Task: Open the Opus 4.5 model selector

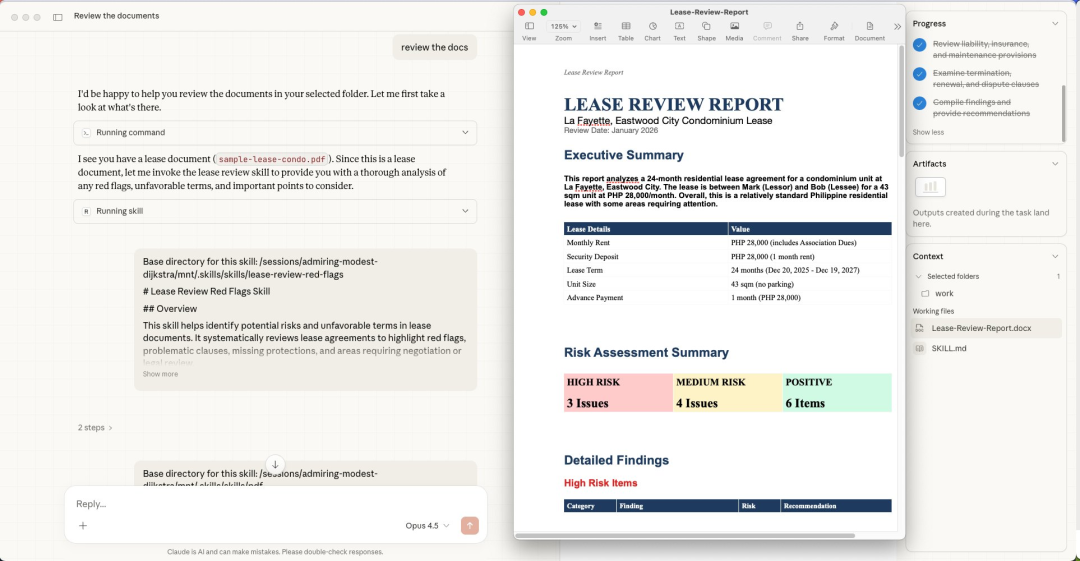Action: coord(427,526)
